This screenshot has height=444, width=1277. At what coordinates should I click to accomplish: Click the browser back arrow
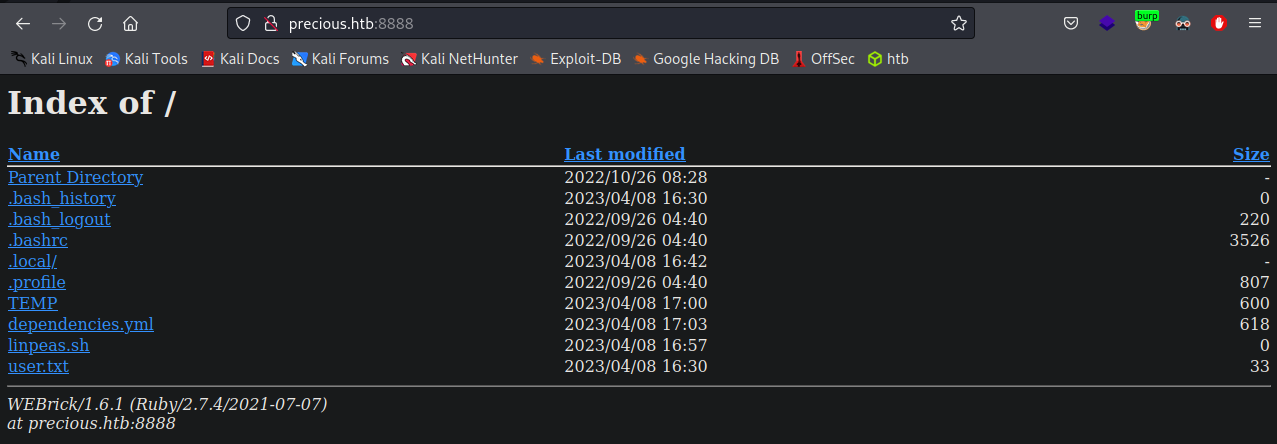coord(23,23)
